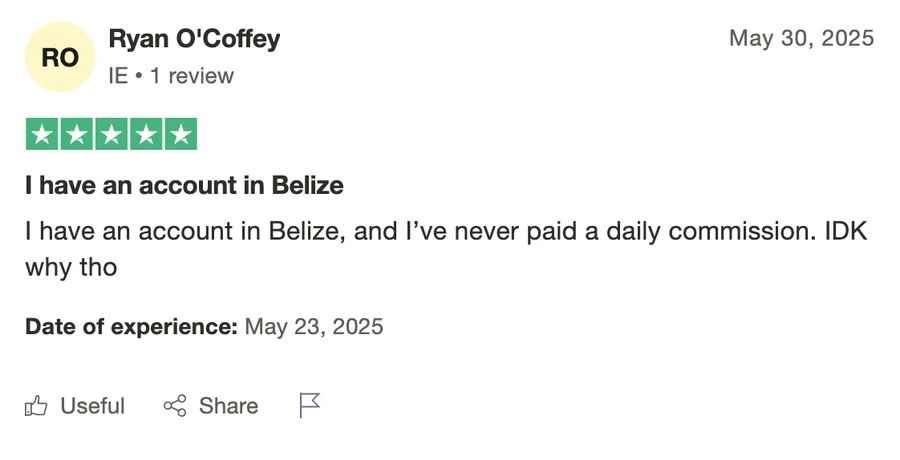Open the RO reviewer avatar
Screen dimensions: 900x460
tap(59, 58)
